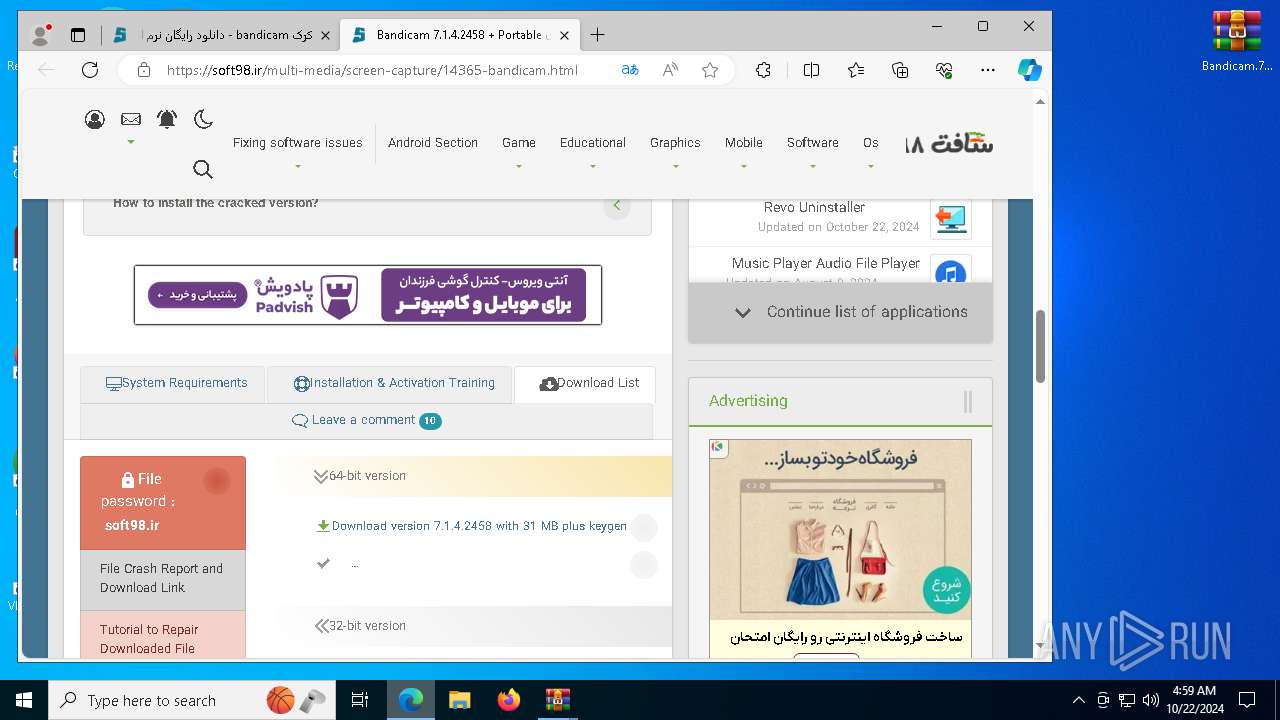Open the tab actions menu icon
The image size is (1280, 720).
pyautogui.click(x=78, y=35)
